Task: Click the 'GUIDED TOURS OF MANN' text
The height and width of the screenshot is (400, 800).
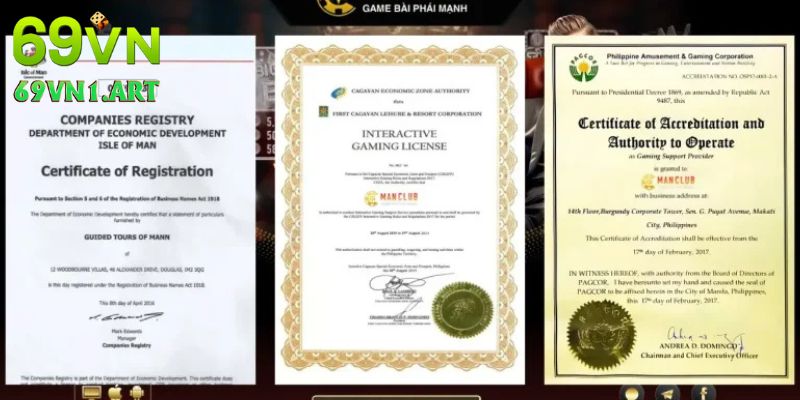Action: pos(127,237)
